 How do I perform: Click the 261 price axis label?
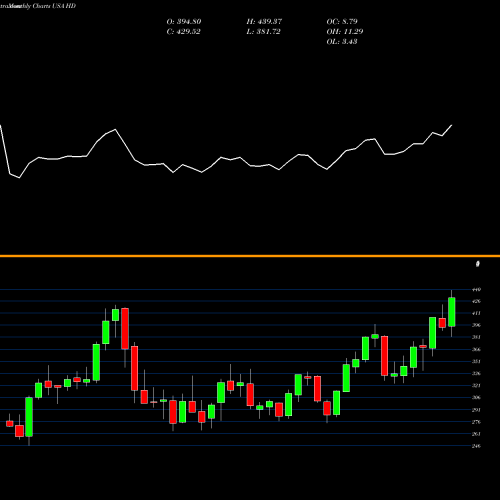pos(476,434)
